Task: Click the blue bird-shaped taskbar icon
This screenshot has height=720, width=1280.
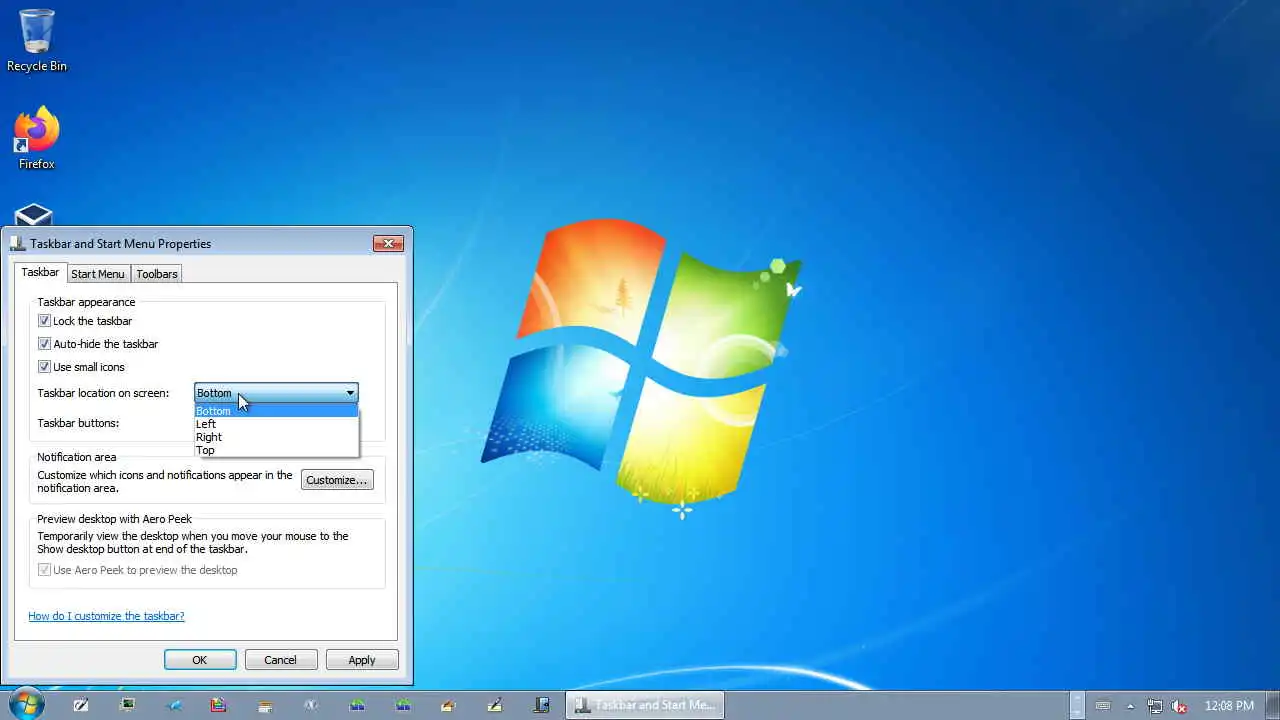Action: [x=173, y=705]
